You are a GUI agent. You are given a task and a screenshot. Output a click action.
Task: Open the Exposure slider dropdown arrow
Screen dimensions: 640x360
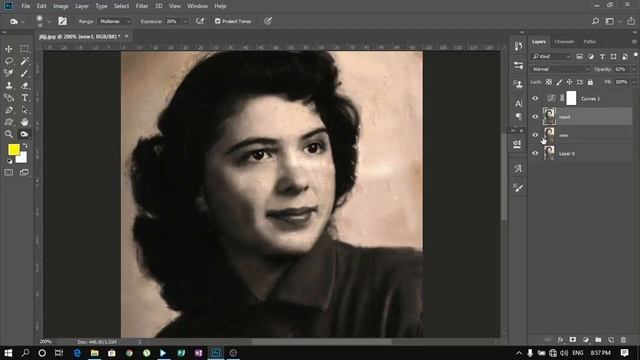click(185, 21)
